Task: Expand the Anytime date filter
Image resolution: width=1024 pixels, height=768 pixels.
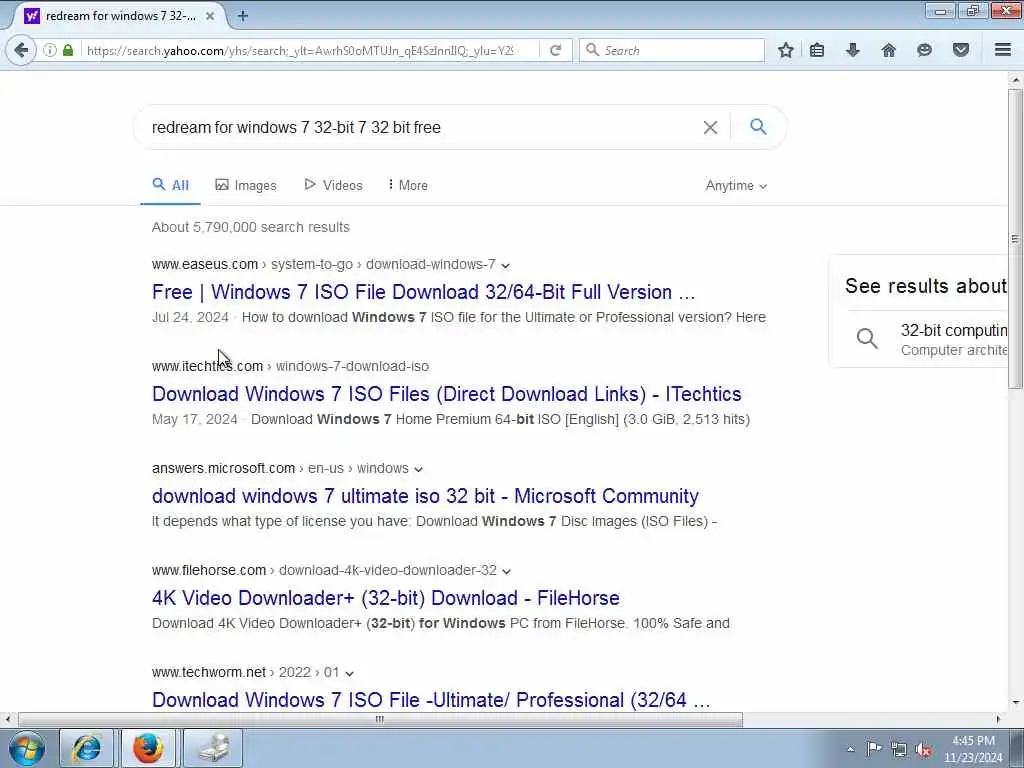Action: [736, 185]
